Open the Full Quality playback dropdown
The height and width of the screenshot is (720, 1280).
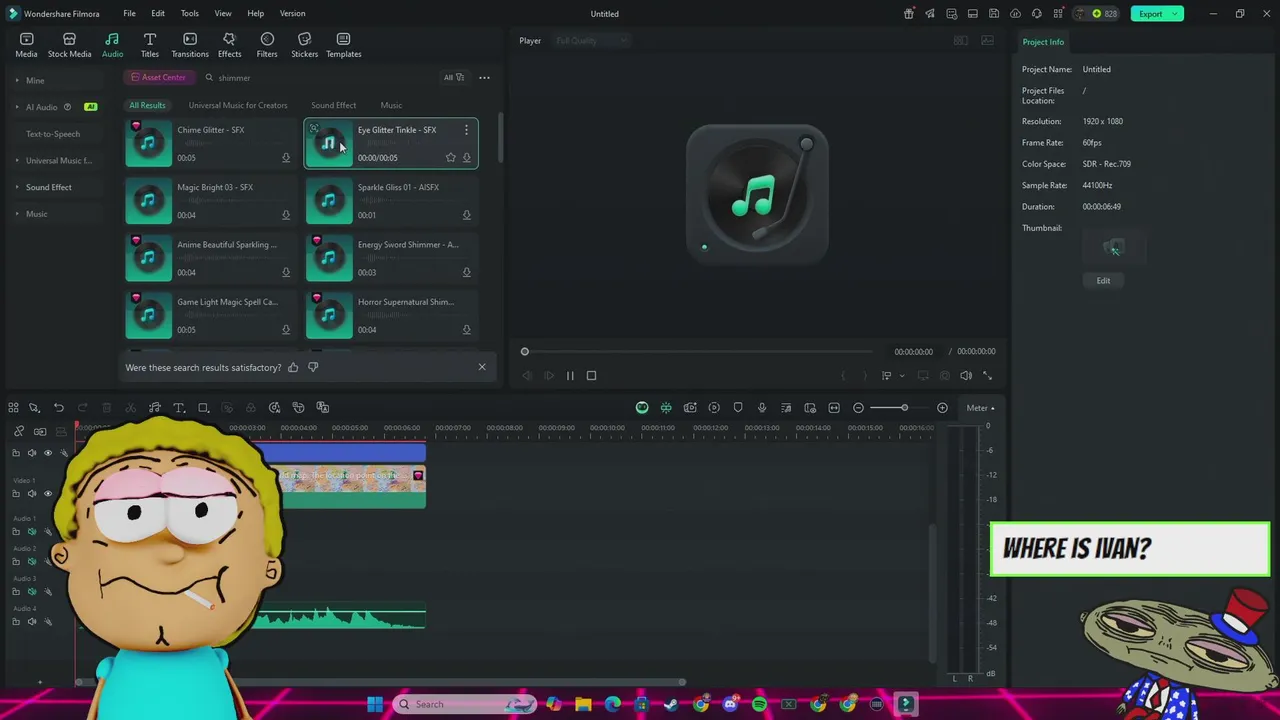pos(592,41)
